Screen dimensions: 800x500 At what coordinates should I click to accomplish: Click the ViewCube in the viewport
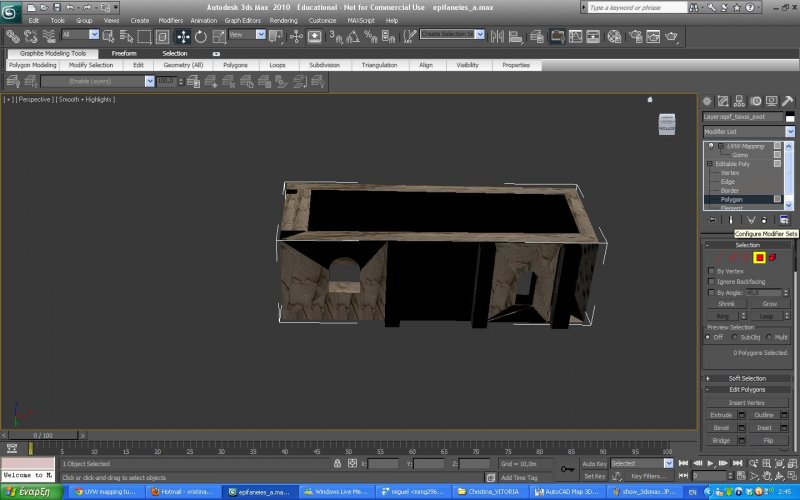[x=667, y=123]
